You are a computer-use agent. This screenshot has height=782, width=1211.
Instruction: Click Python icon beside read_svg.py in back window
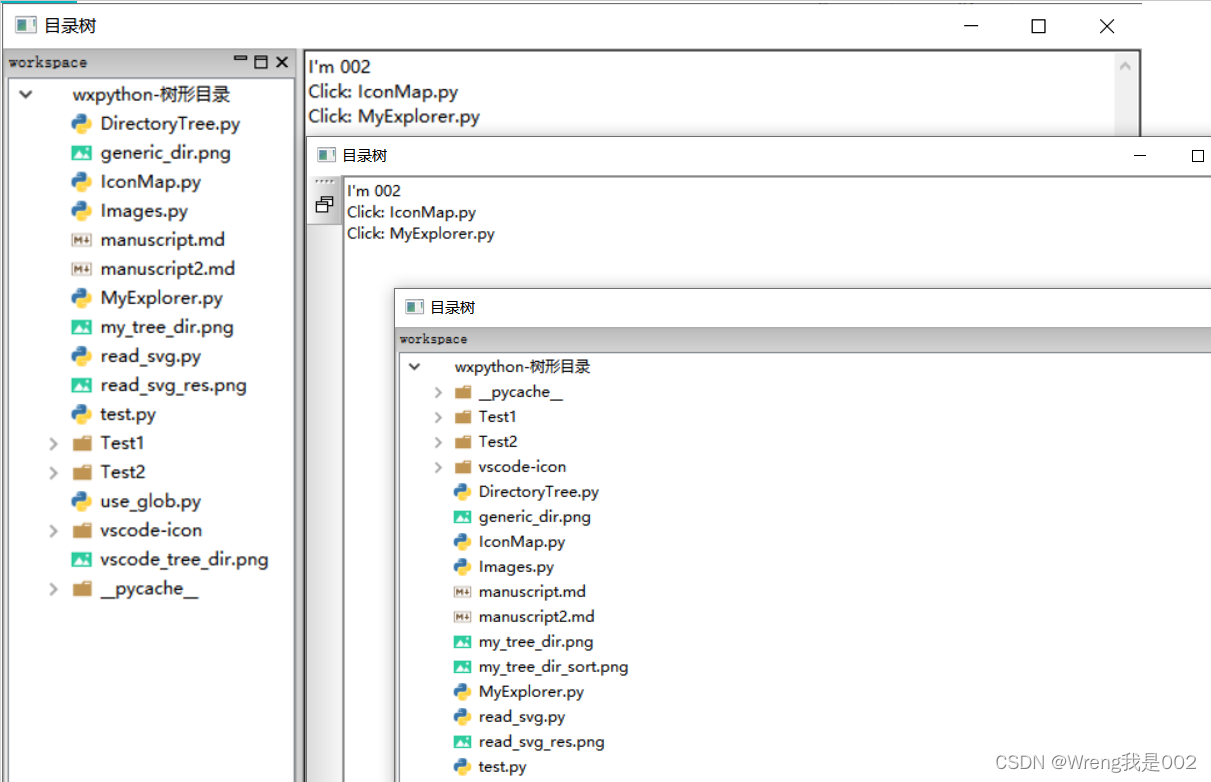coord(82,356)
